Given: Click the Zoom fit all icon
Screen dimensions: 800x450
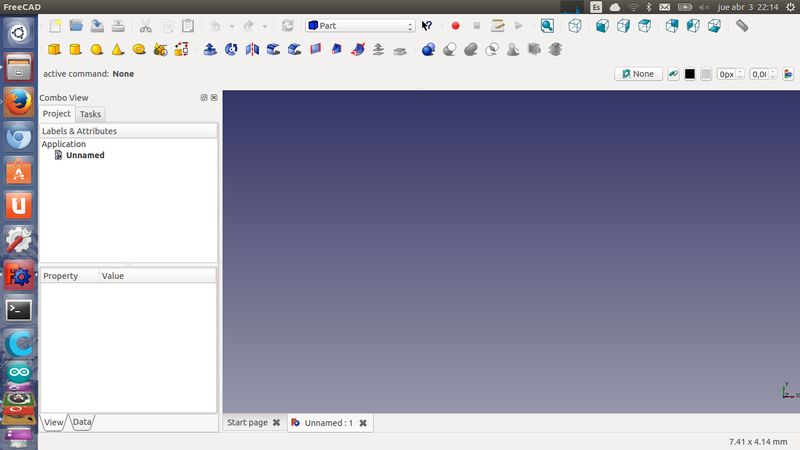Looking at the screenshot, I should 547,26.
